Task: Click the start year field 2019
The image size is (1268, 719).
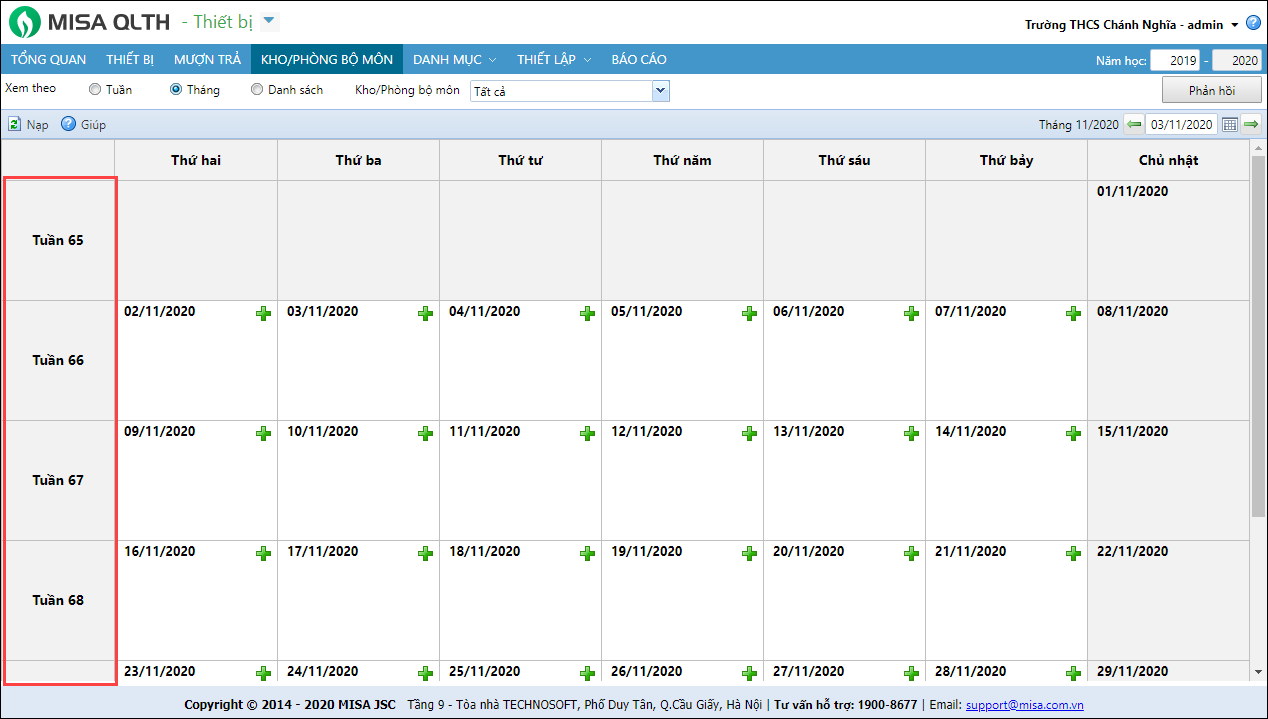Action: [x=1175, y=60]
